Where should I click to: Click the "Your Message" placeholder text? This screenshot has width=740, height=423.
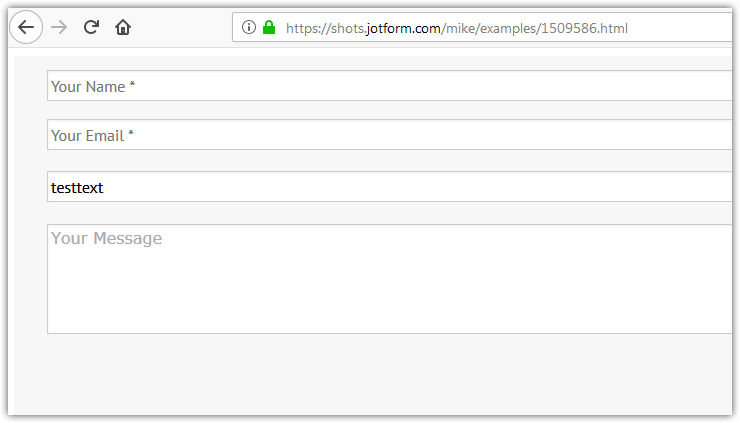[106, 239]
